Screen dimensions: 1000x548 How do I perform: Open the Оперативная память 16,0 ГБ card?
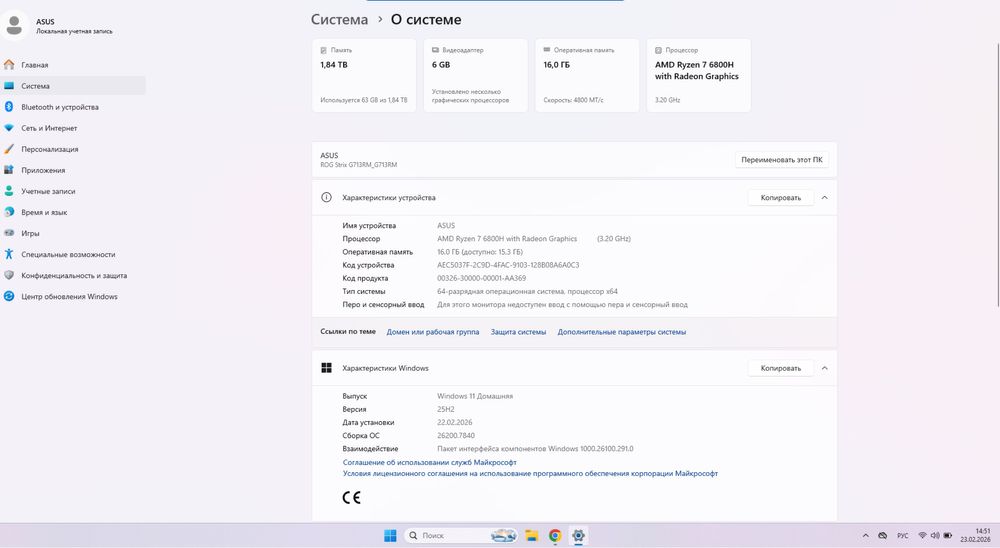587,75
